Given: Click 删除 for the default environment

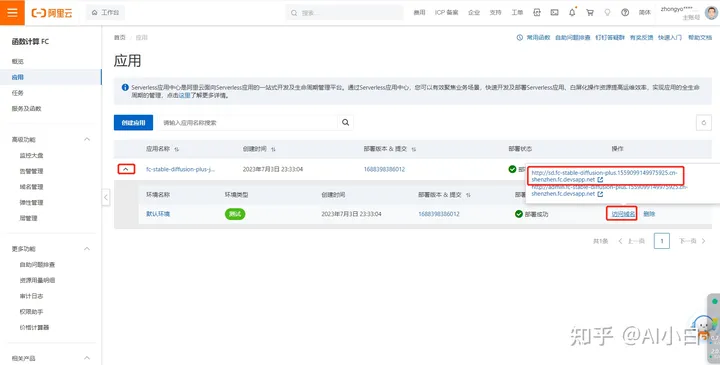Looking at the screenshot, I should (x=649, y=214).
